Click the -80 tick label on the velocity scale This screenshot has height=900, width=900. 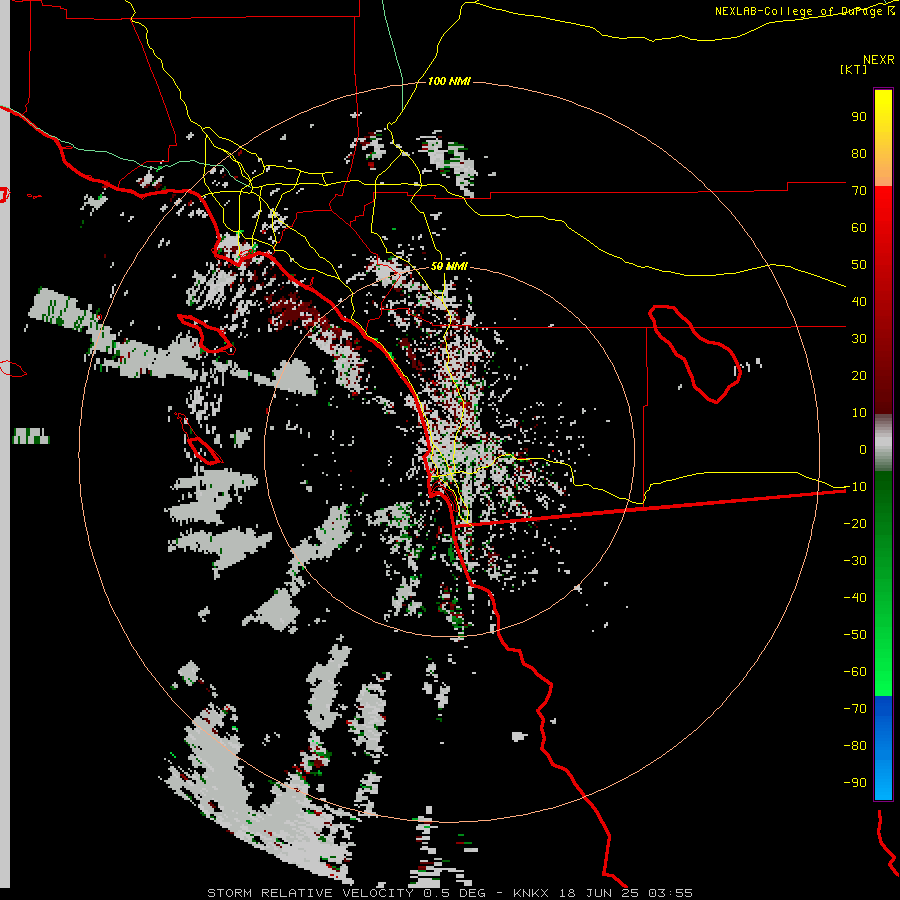(855, 746)
